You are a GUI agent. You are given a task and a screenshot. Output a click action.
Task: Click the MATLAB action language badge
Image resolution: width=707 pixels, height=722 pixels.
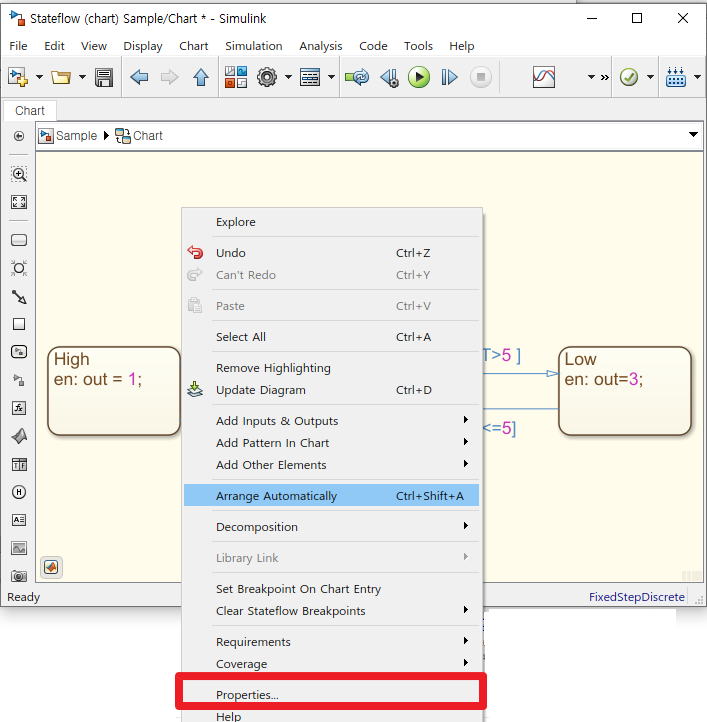(x=51, y=567)
